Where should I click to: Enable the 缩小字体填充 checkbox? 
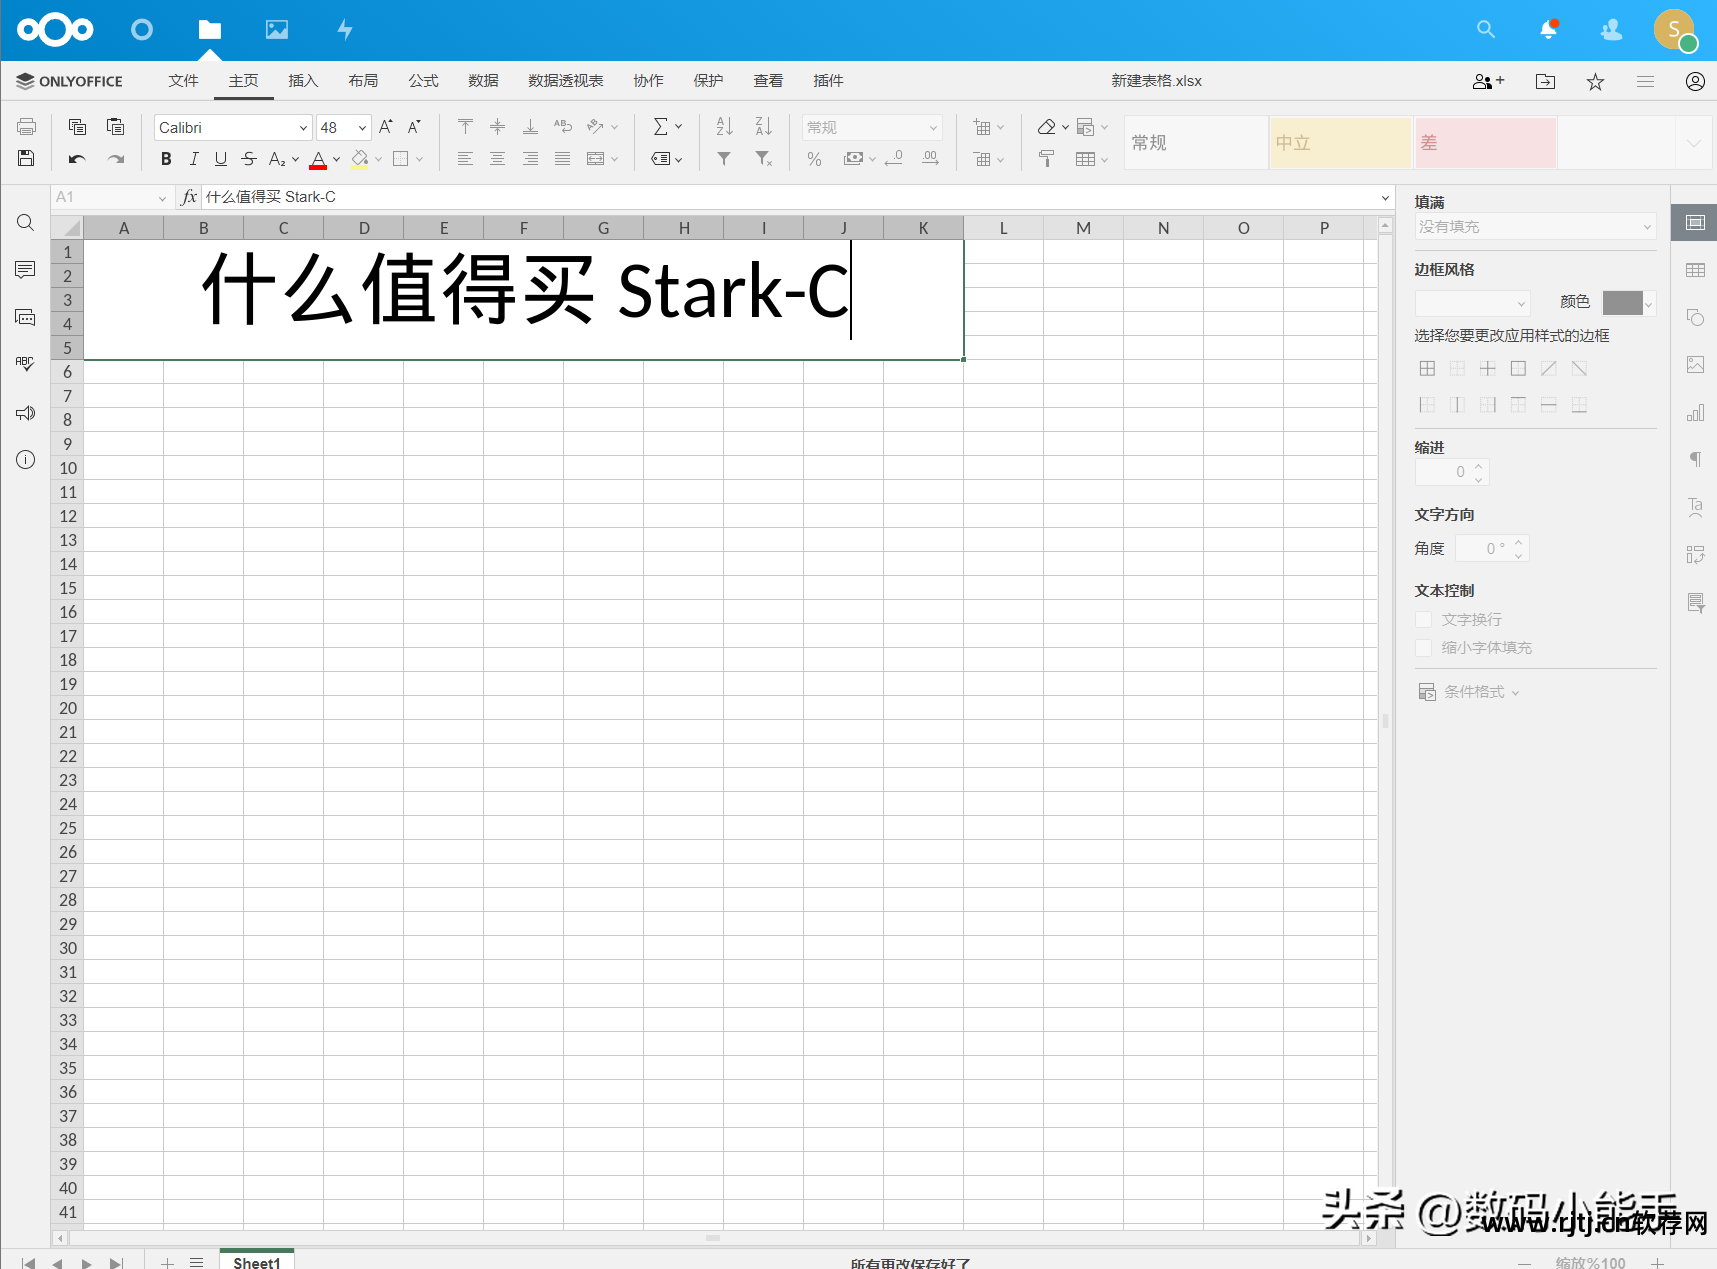click(1424, 648)
